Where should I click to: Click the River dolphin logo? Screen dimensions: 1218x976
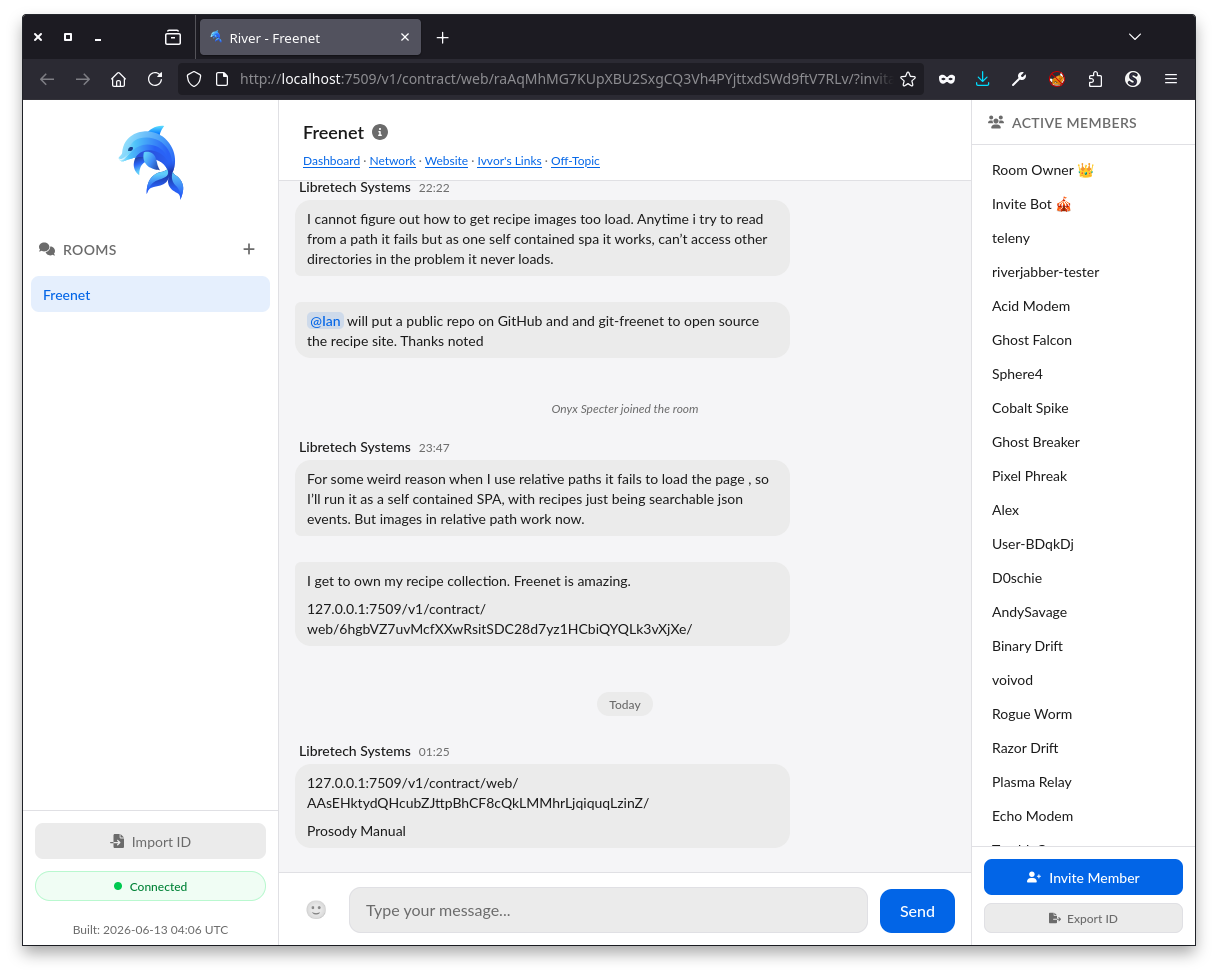tap(151, 162)
